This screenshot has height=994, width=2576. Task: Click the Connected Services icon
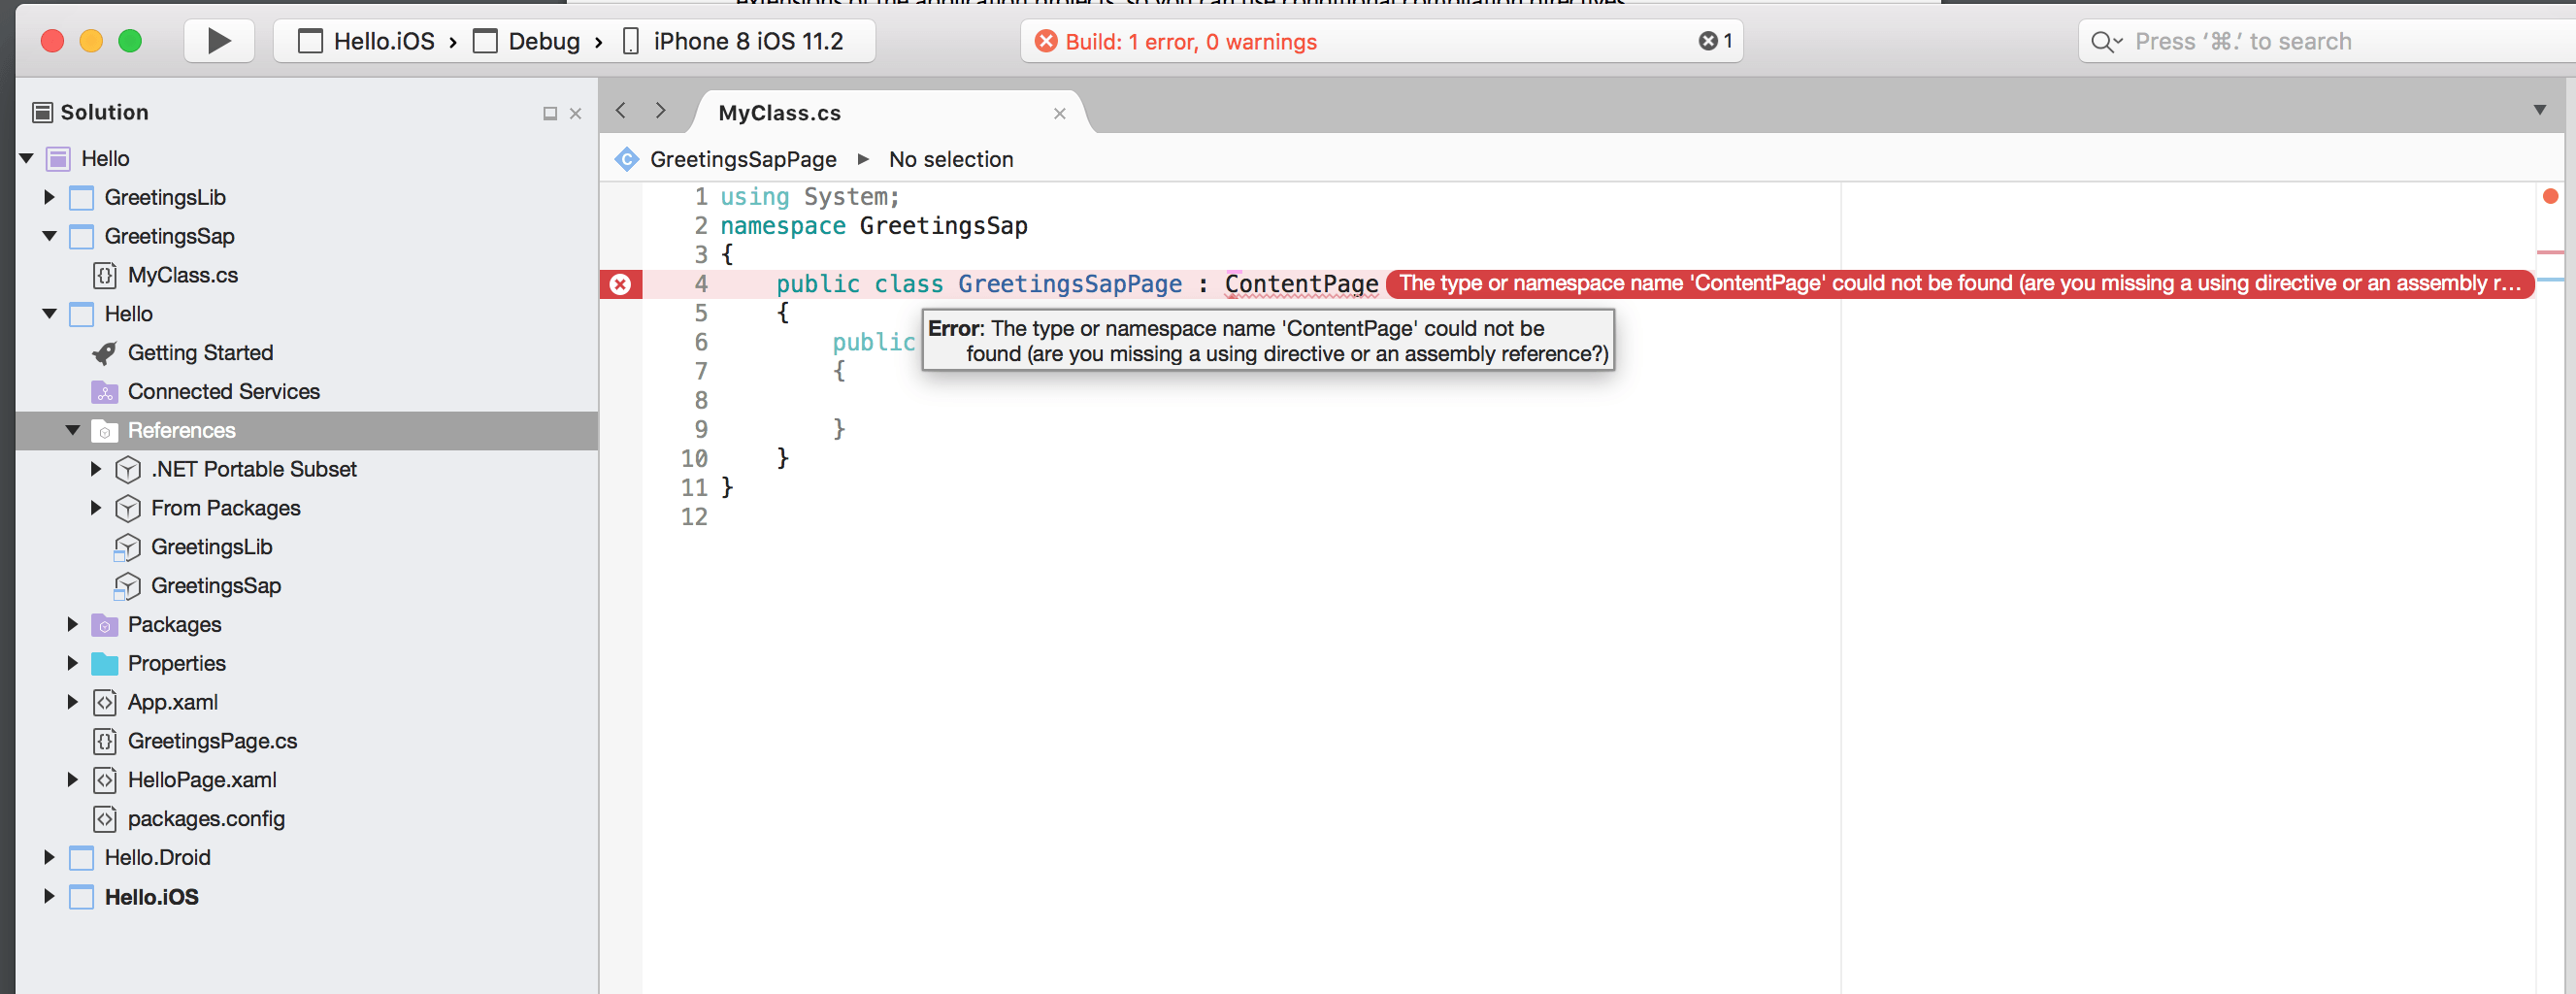coord(104,392)
